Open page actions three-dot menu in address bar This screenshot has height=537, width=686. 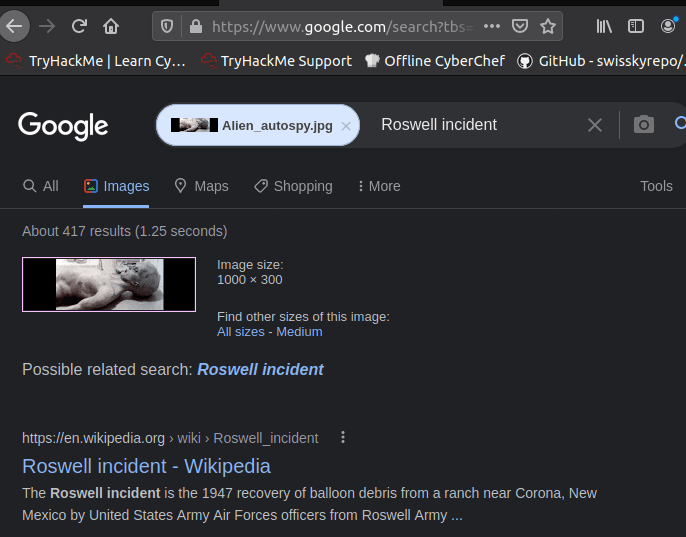click(x=492, y=26)
